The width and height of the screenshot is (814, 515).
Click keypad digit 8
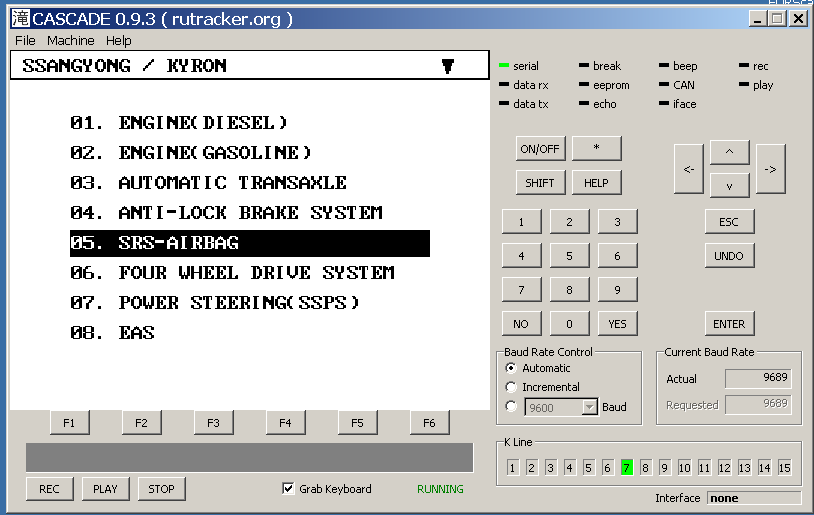pos(569,290)
